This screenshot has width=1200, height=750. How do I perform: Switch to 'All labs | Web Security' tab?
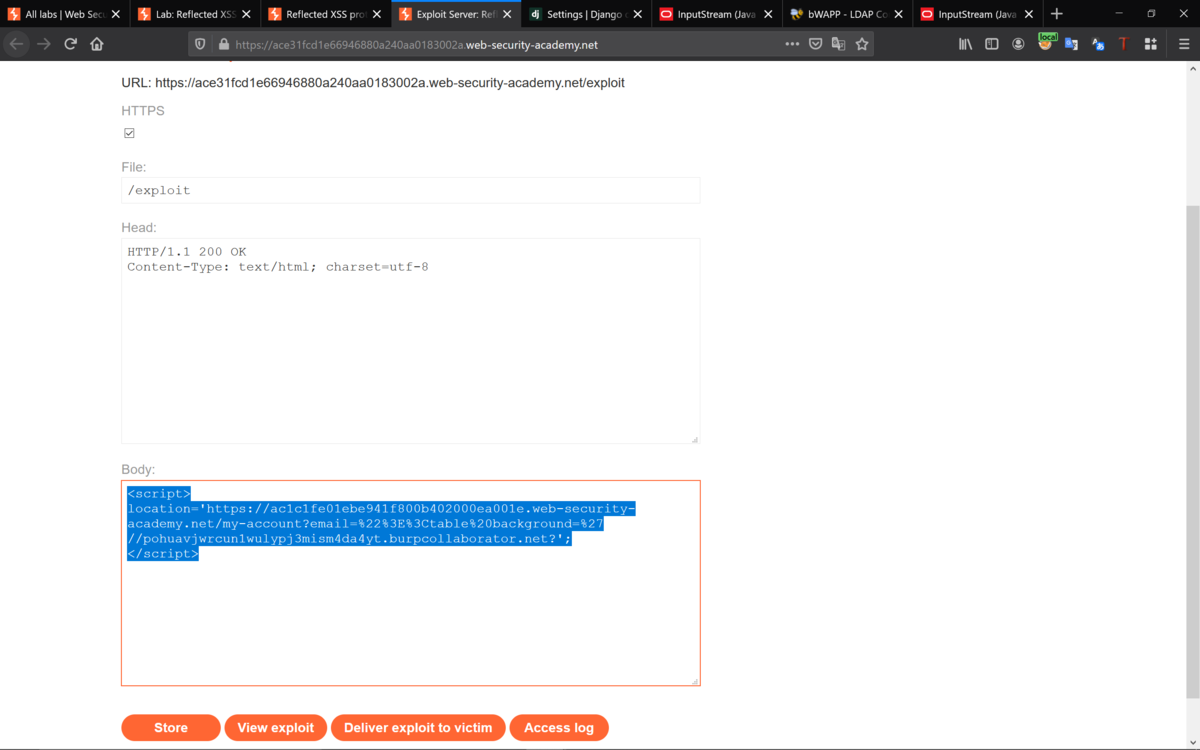65,14
